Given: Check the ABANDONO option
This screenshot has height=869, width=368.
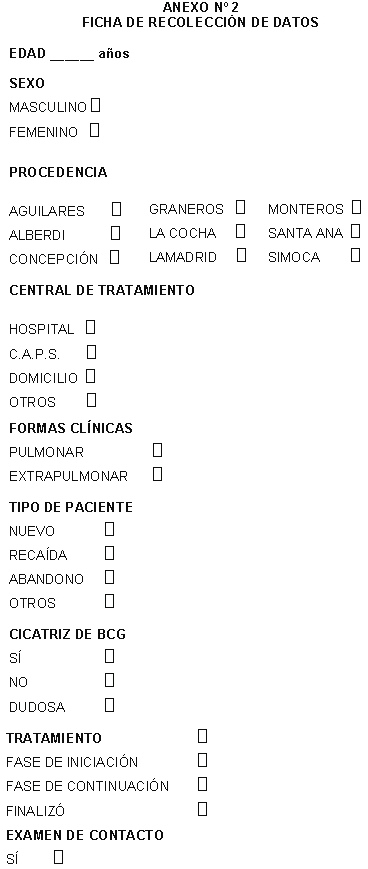Looking at the screenshot, I should pyautogui.click(x=110, y=577).
